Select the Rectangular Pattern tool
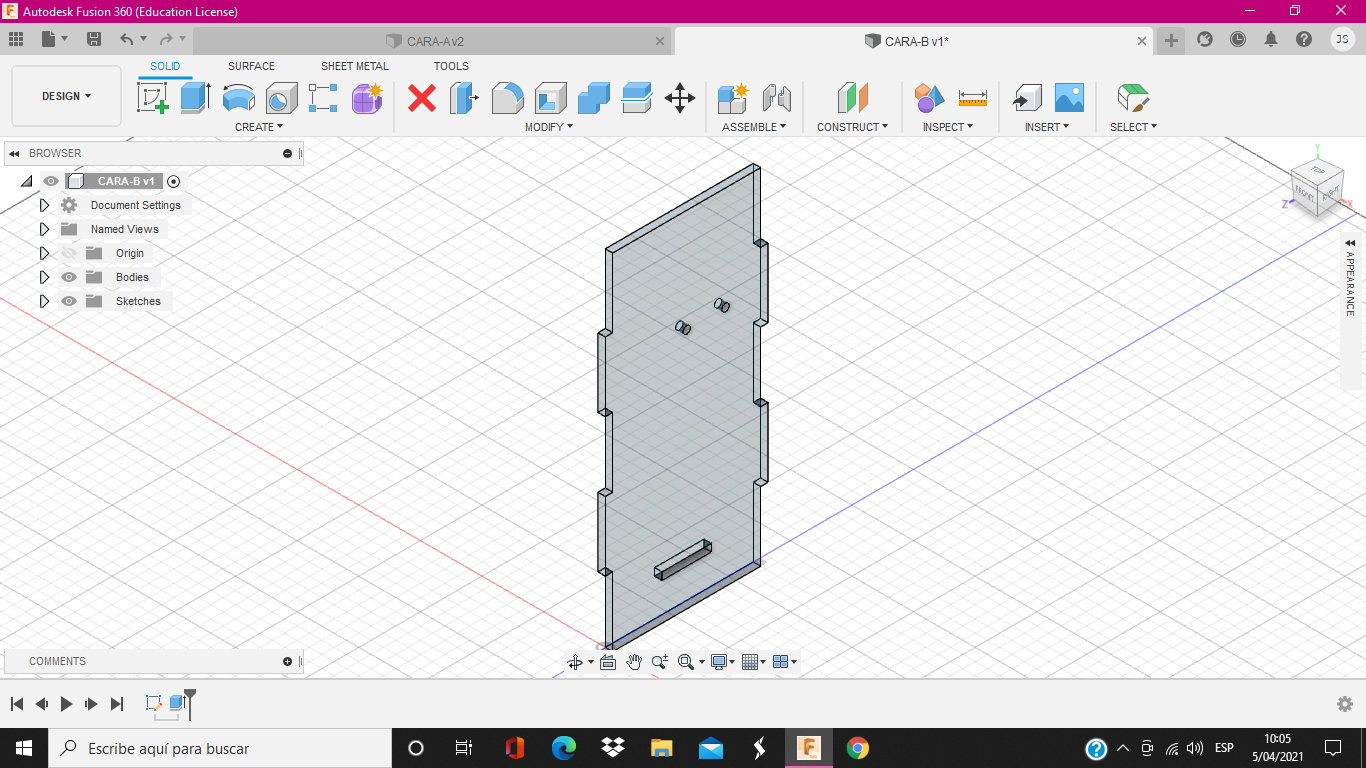The width and height of the screenshot is (1366, 768). [x=323, y=98]
